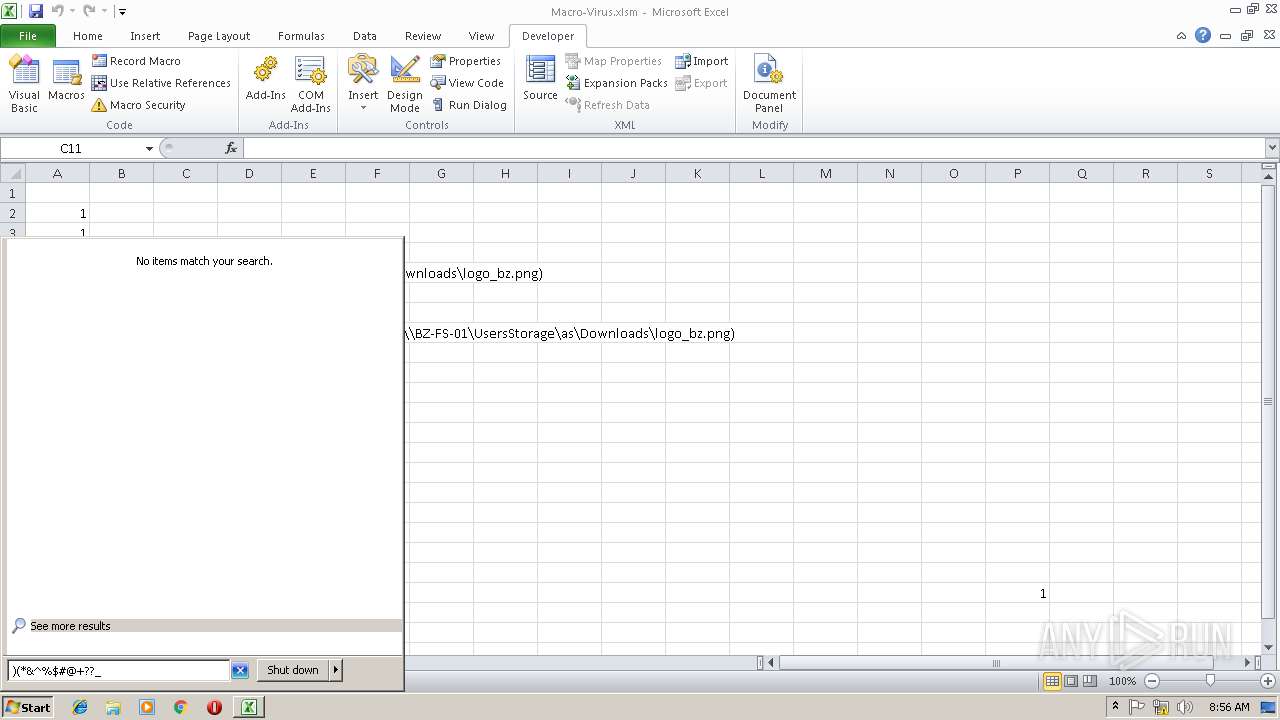Open Shut down options arrow
The image size is (1280, 720).
(x=335, y=670)
